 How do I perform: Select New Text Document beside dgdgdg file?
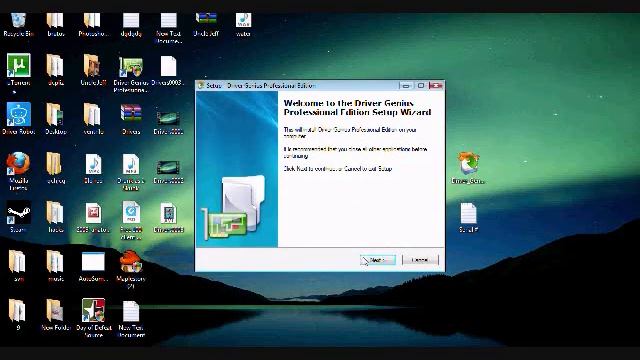[x=168, y=28]
